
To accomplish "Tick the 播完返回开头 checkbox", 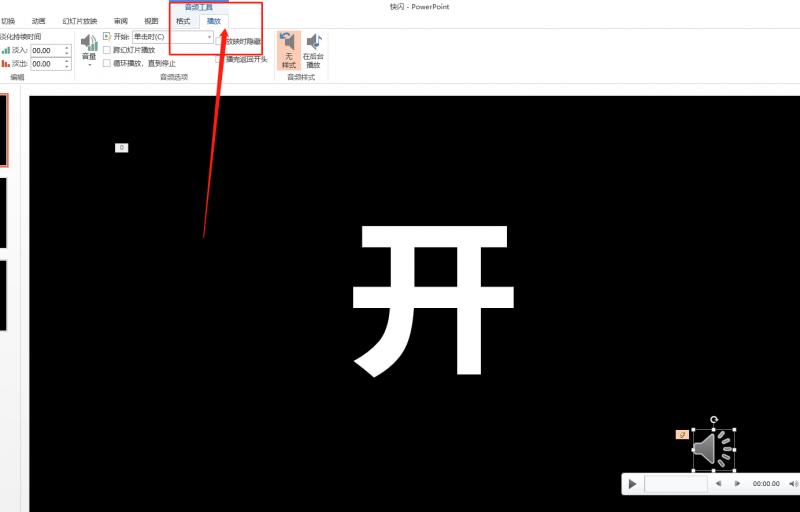I will tap(219, 59).
